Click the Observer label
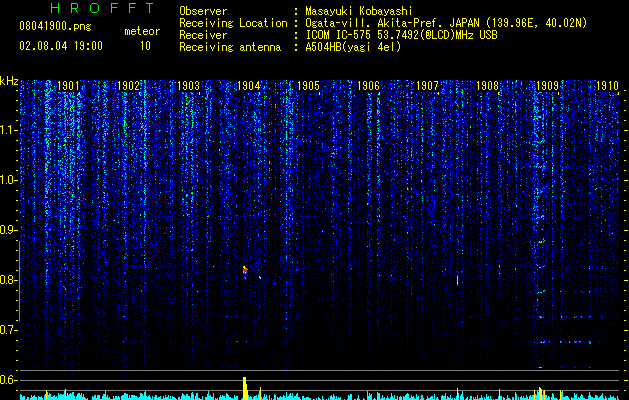The image size is (629, 400). (203, 11)
